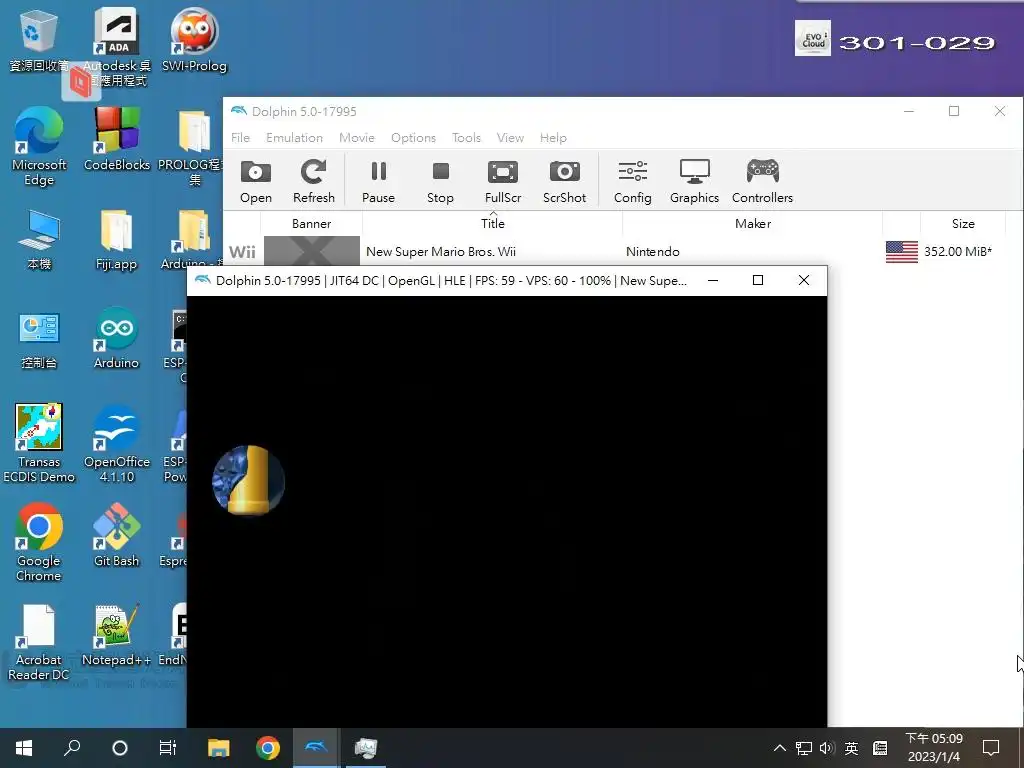This screenshot has height=768, width=1024.
Task: Select the Transas ECDIS Demo icon
Action: tap(39, 443)
